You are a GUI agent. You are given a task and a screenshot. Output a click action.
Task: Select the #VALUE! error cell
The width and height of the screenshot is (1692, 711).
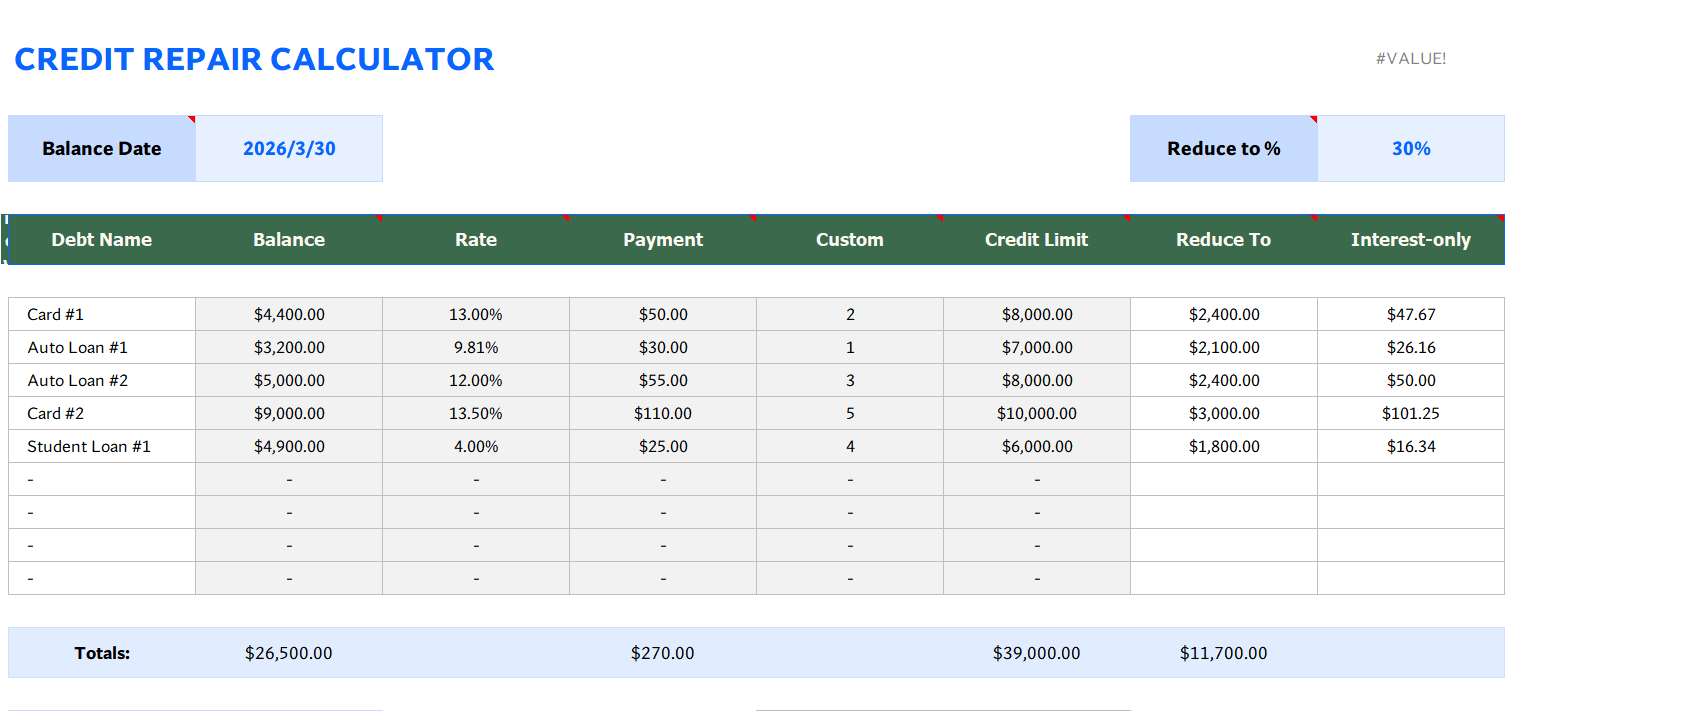coord(1411,58)
